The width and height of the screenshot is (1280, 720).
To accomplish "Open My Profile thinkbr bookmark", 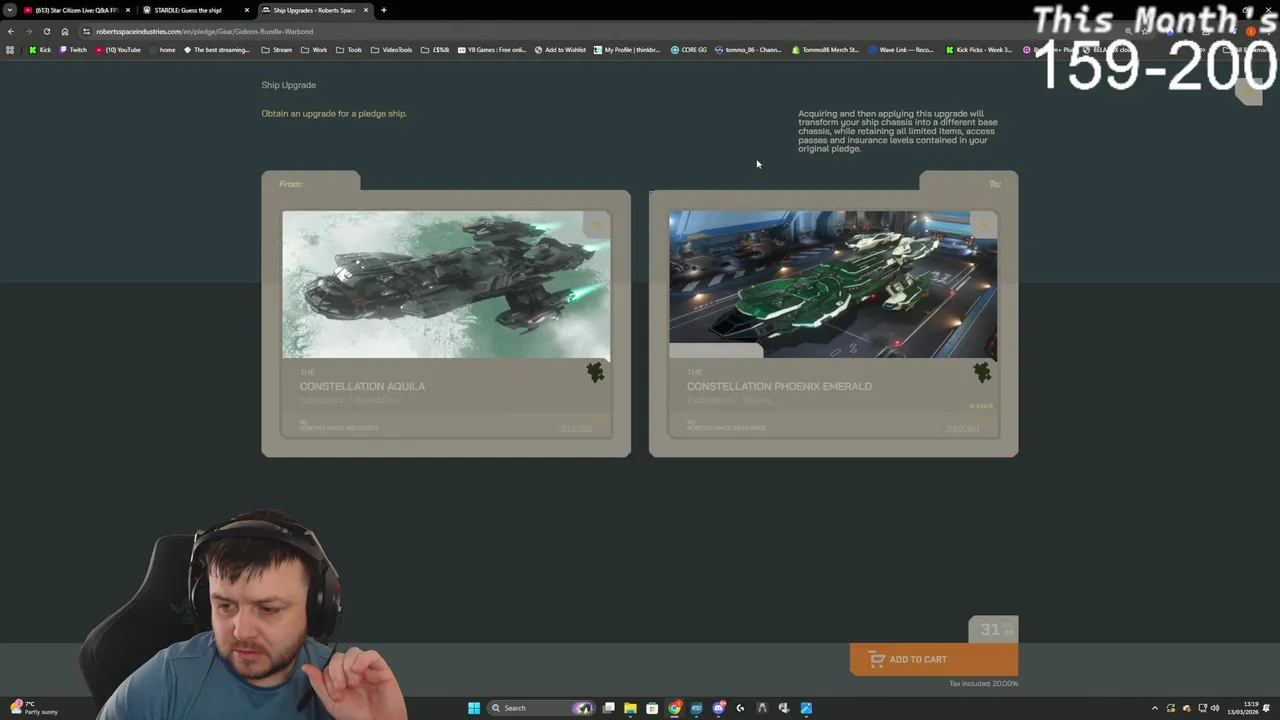I will point(627,50).
